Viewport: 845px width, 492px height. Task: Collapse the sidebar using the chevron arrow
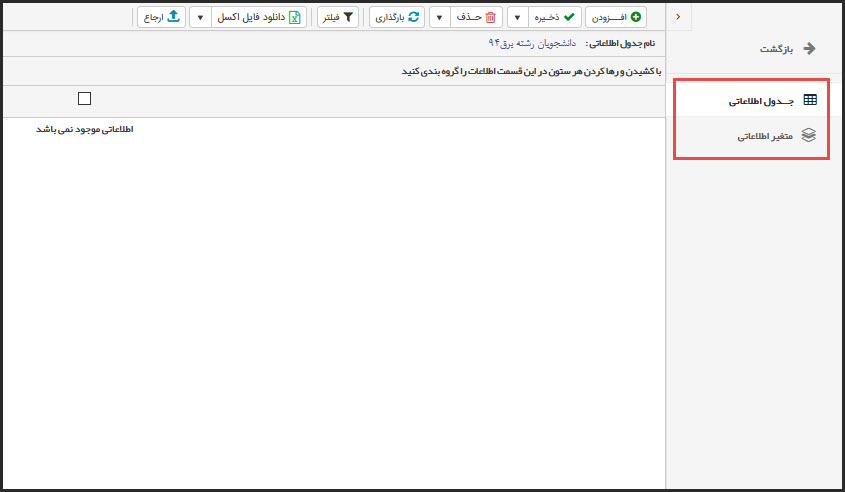[x=678, y=17]
